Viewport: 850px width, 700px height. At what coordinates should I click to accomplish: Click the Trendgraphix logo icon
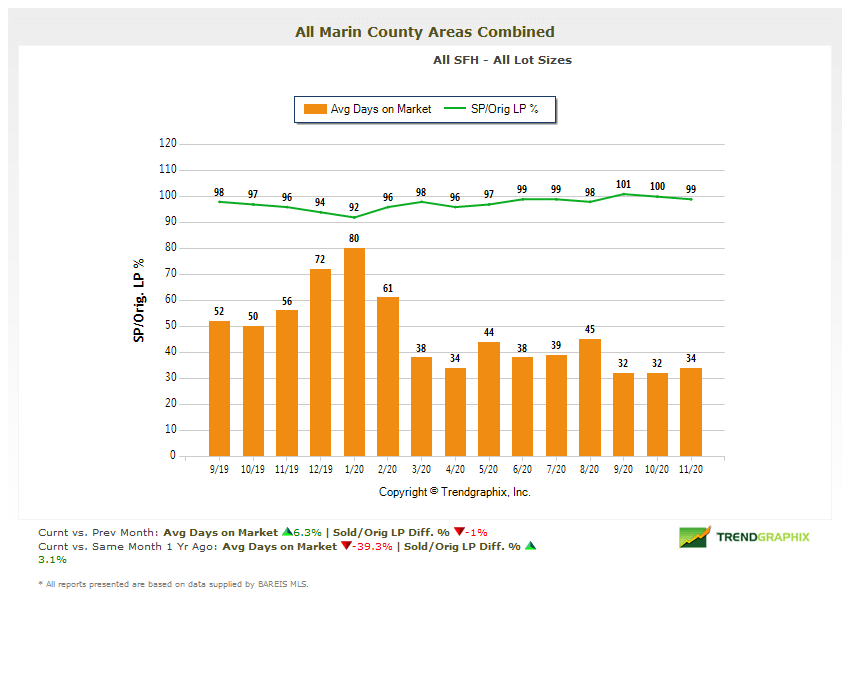tap(695, 537)
